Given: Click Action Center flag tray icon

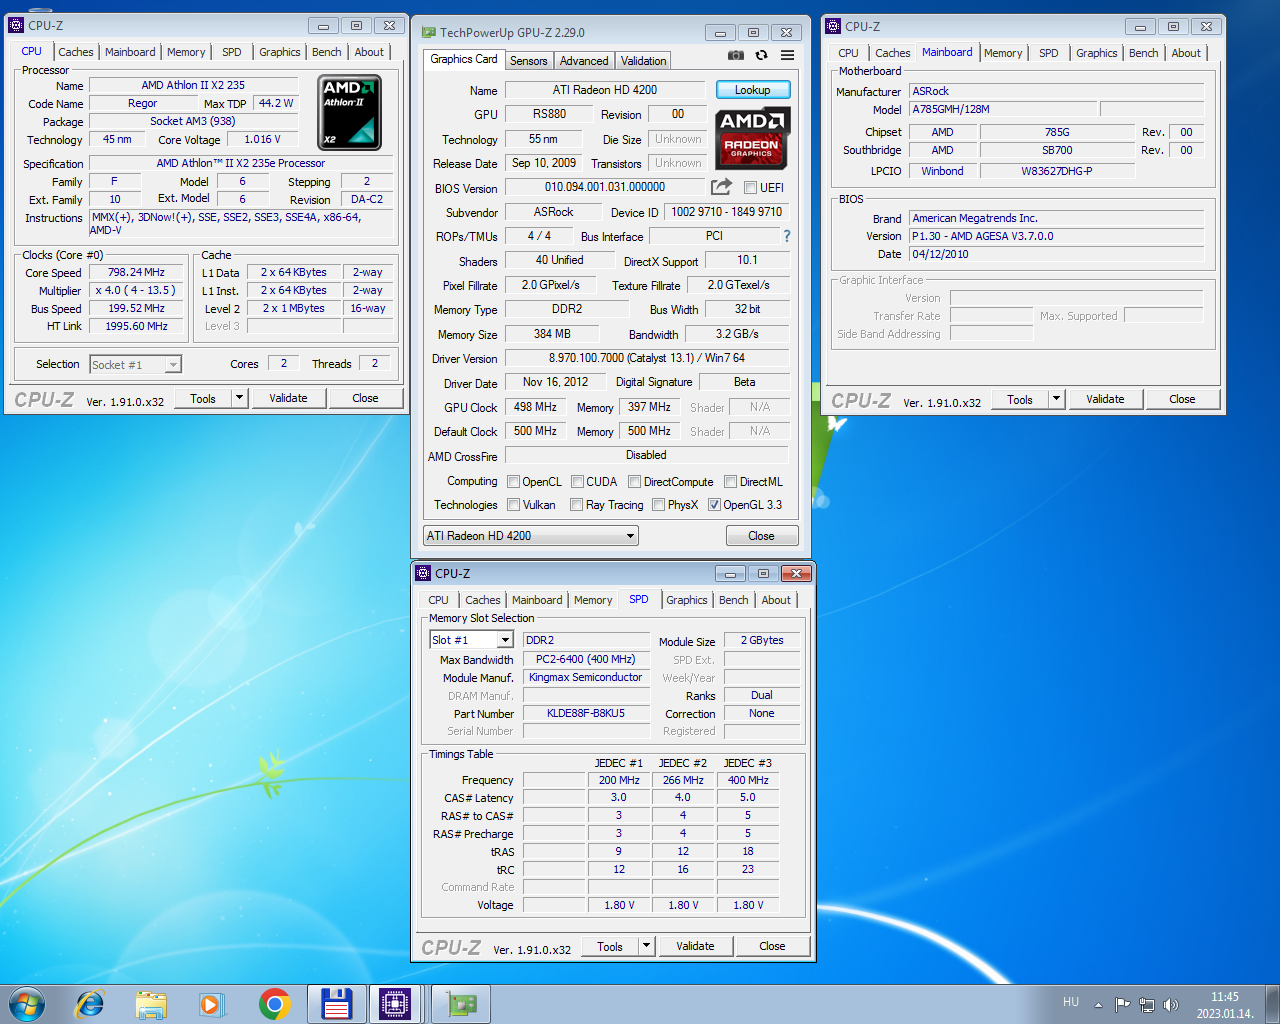Looking at the screenshot, I should pyautogui.click(x=1123, y=1004).
